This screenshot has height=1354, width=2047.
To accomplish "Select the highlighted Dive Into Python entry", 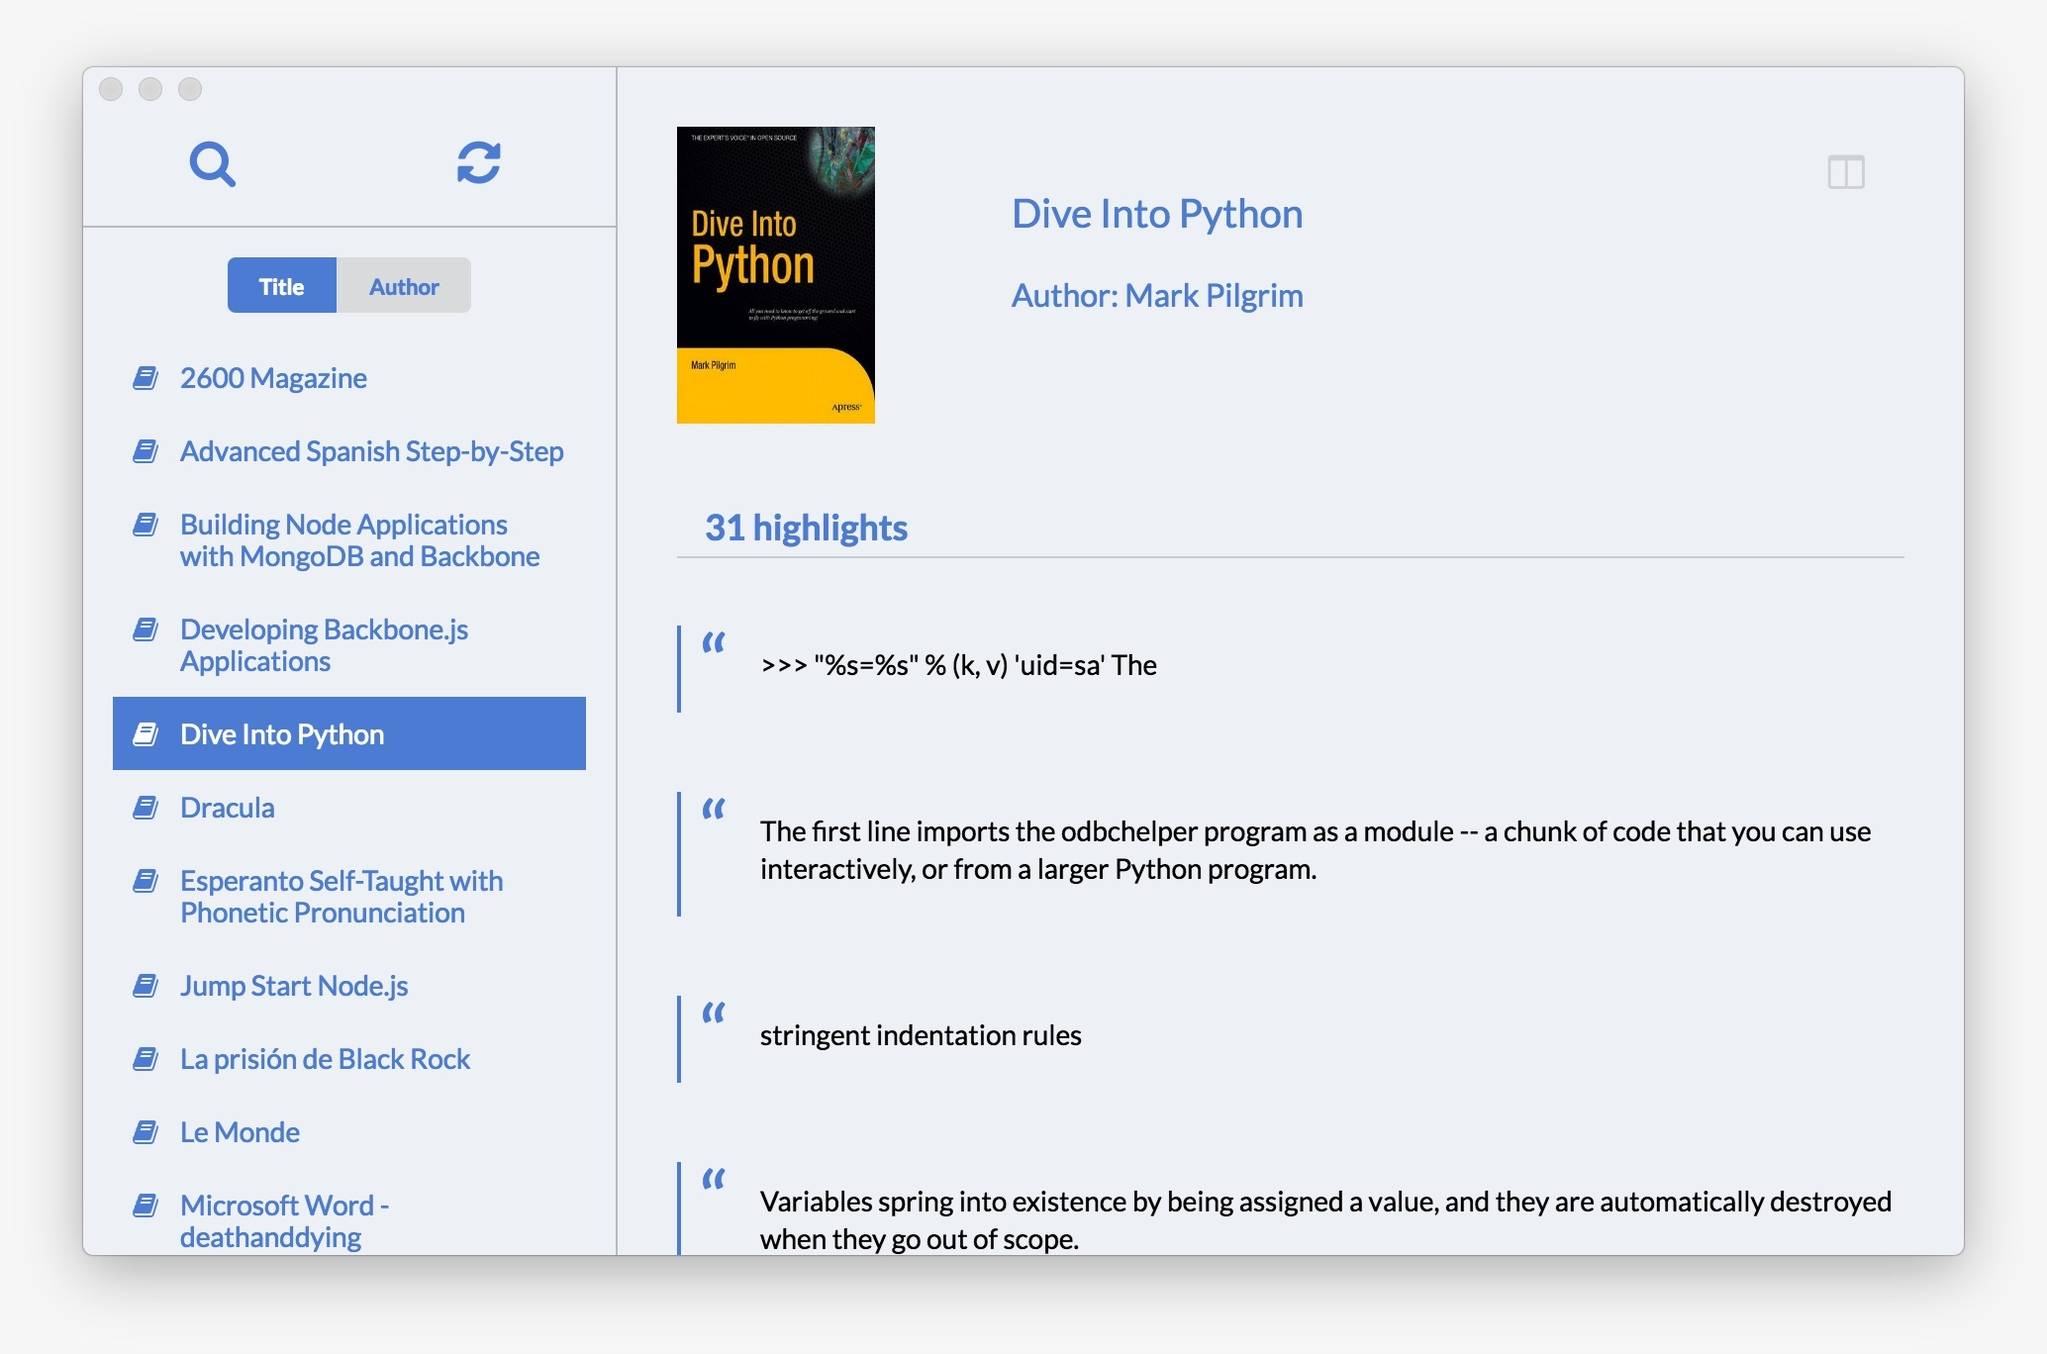I will (x=349, y=734).
